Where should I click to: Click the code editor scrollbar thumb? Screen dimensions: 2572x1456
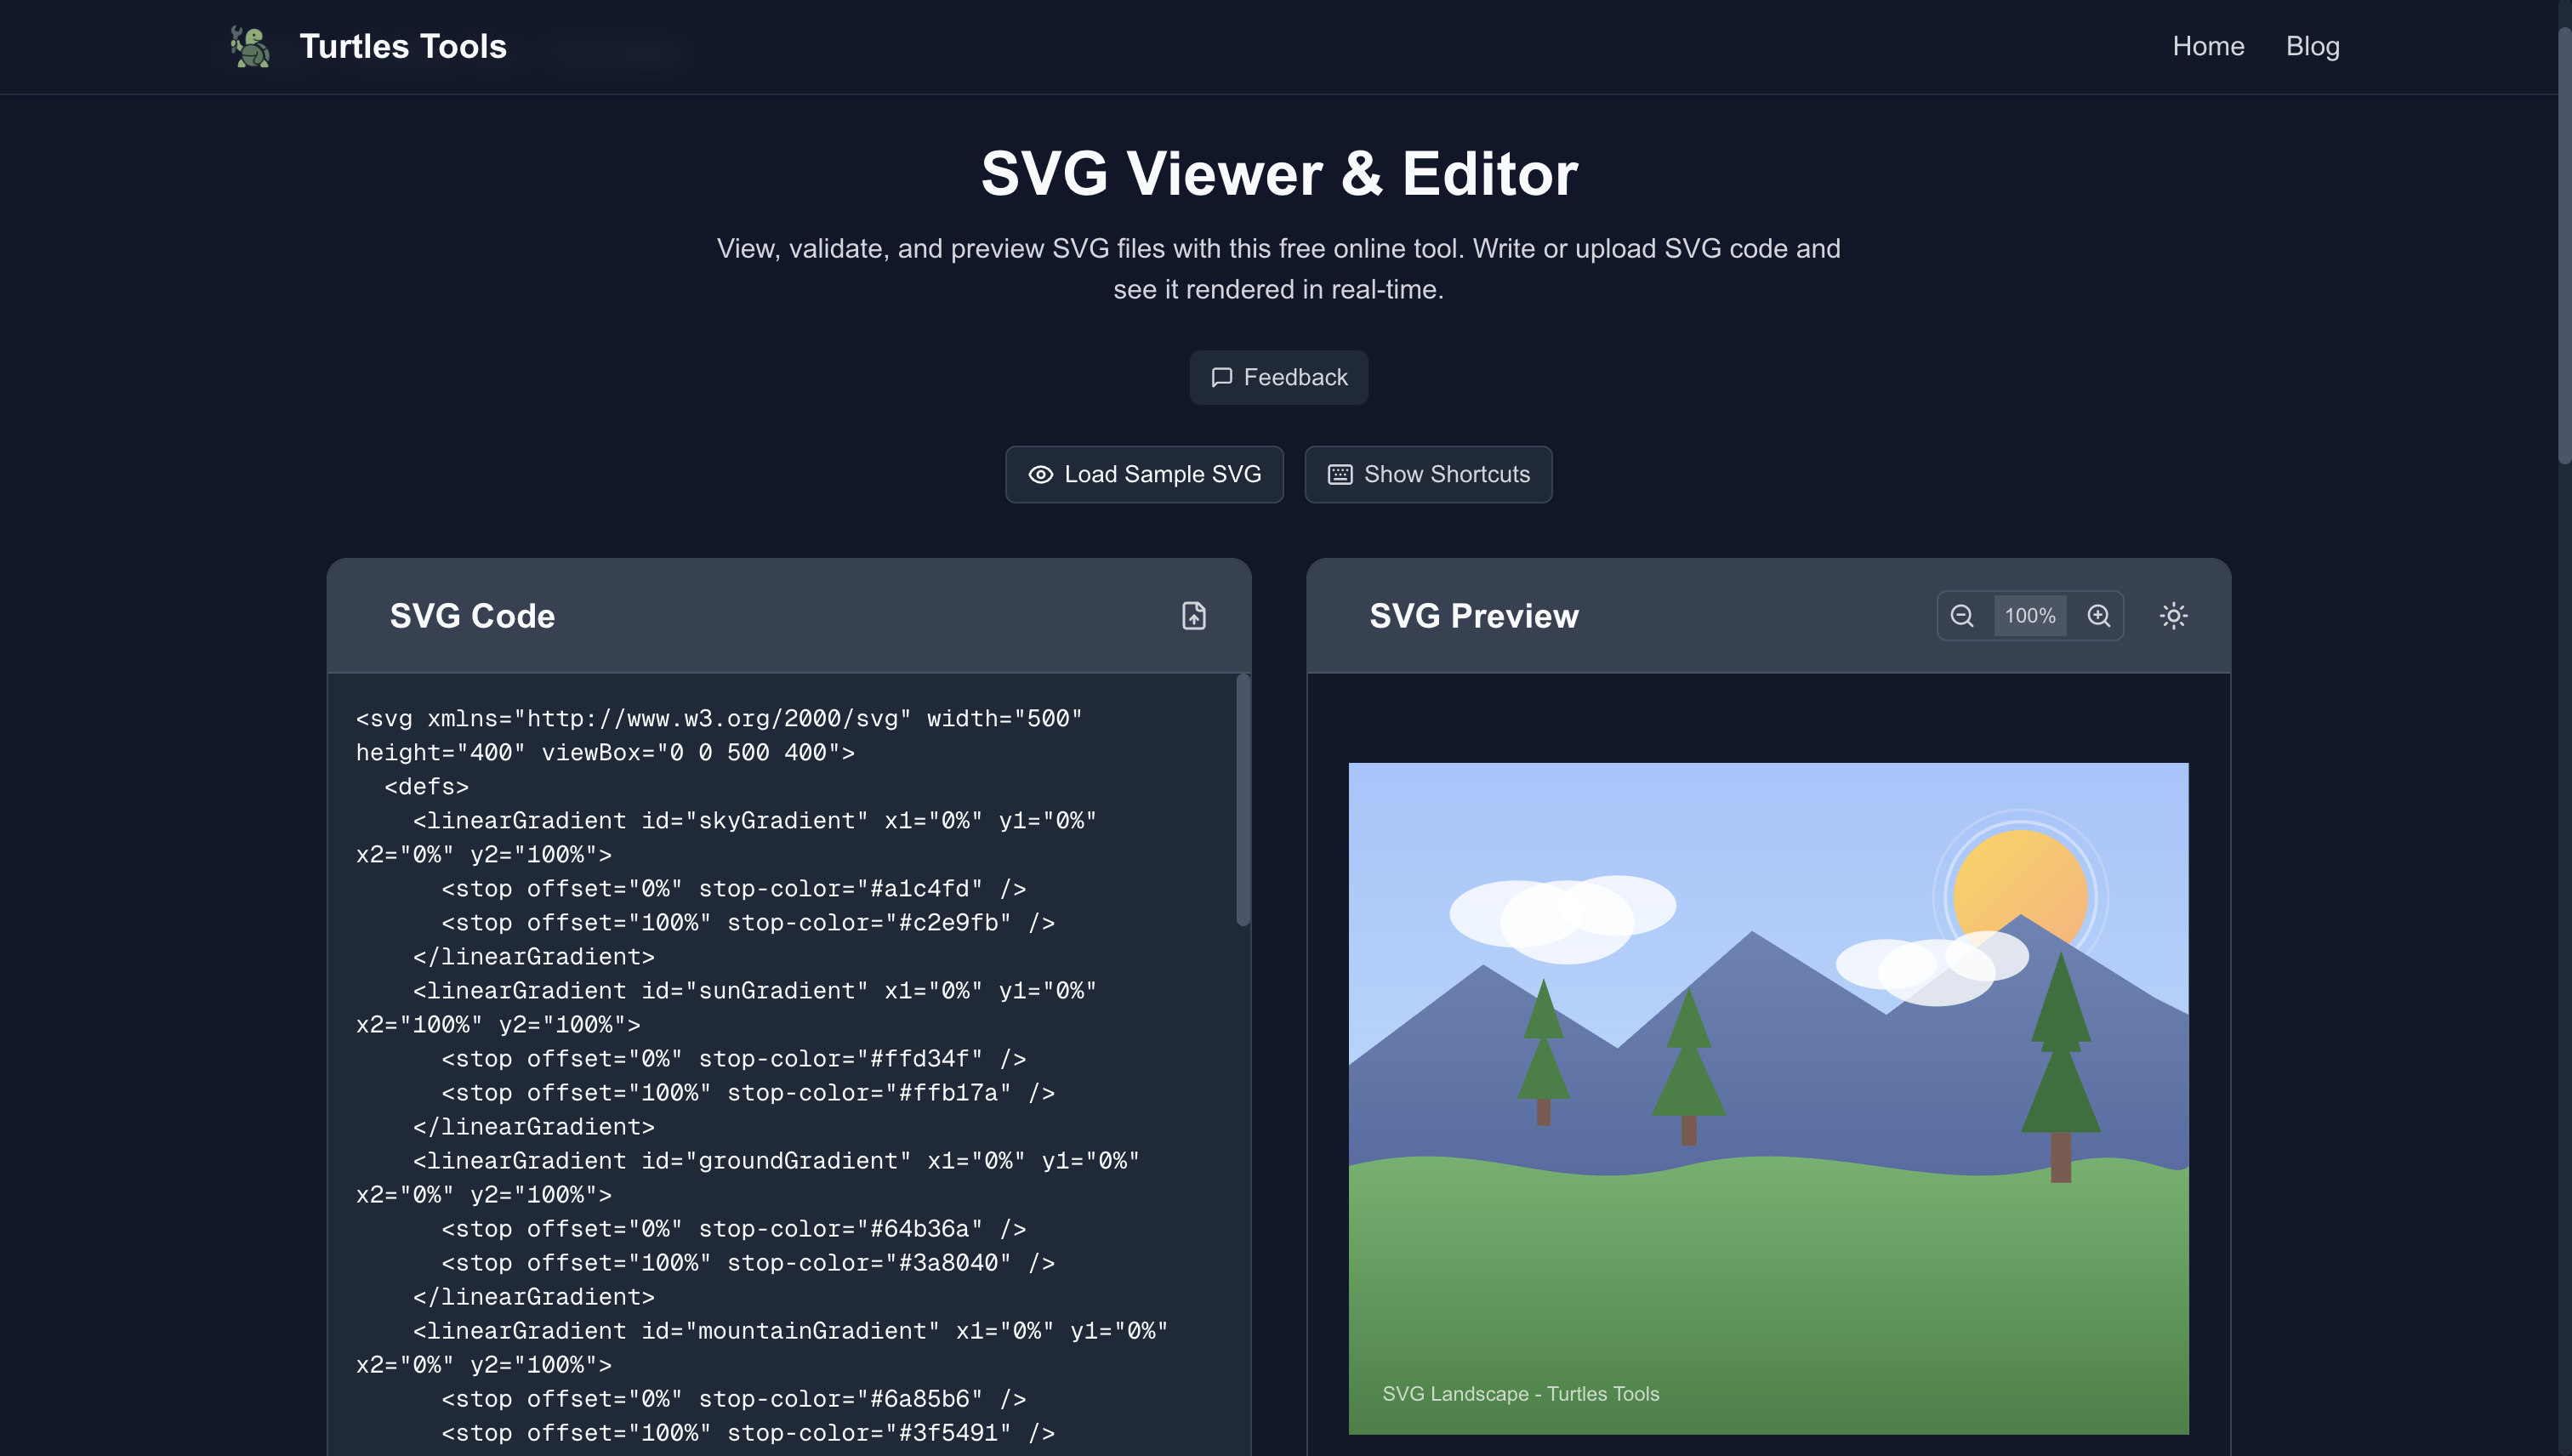pos(1243,800)
